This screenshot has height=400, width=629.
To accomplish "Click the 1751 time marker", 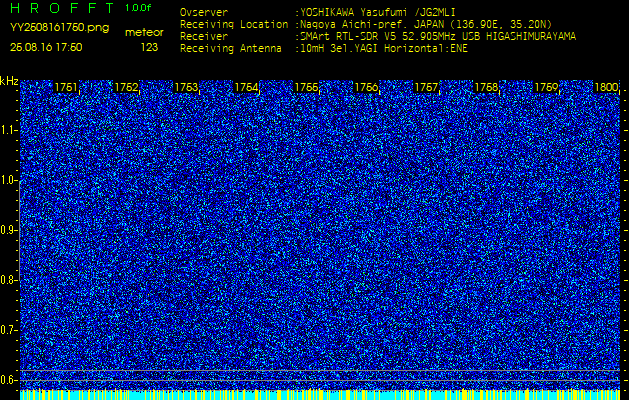I will (66, 87).
